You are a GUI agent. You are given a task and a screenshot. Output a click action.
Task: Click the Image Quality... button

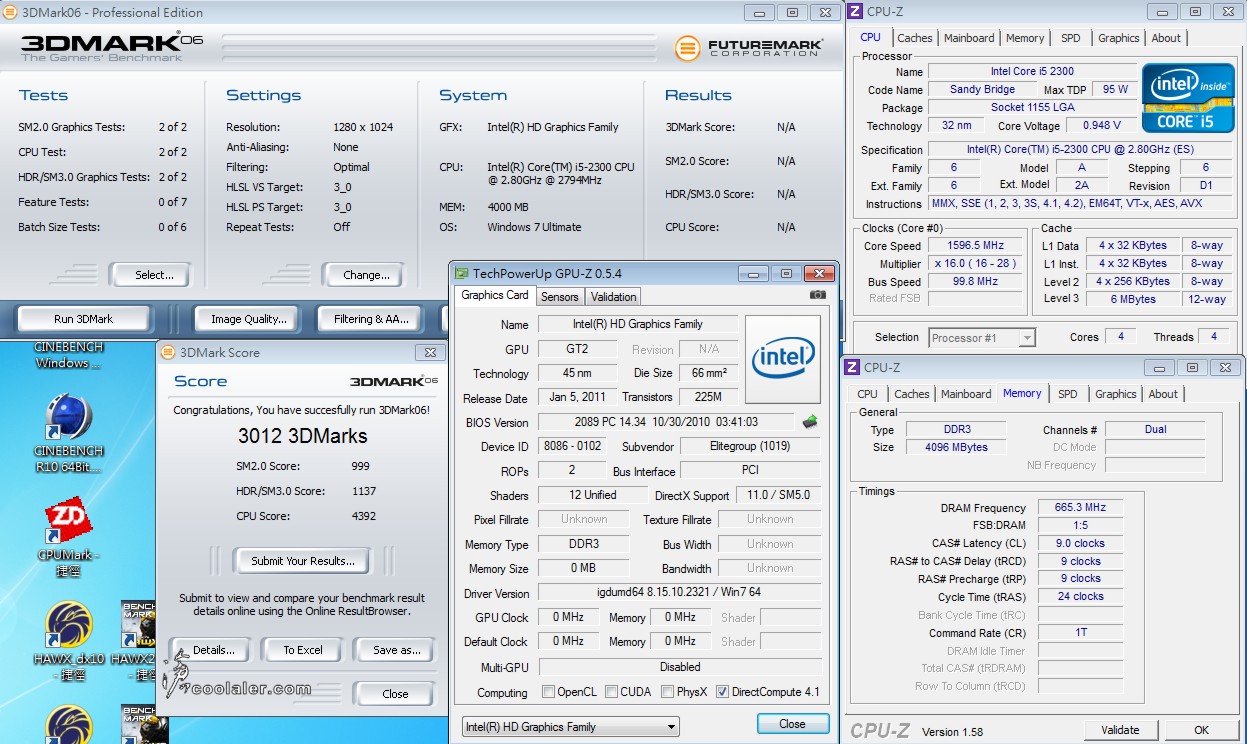[x=249, y=319]
